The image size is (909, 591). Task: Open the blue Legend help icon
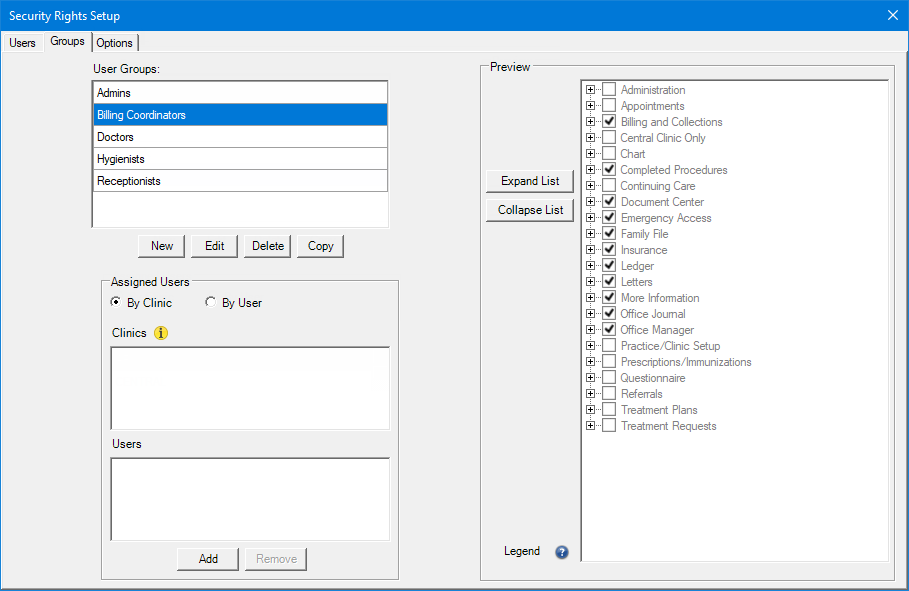(562, 552)
